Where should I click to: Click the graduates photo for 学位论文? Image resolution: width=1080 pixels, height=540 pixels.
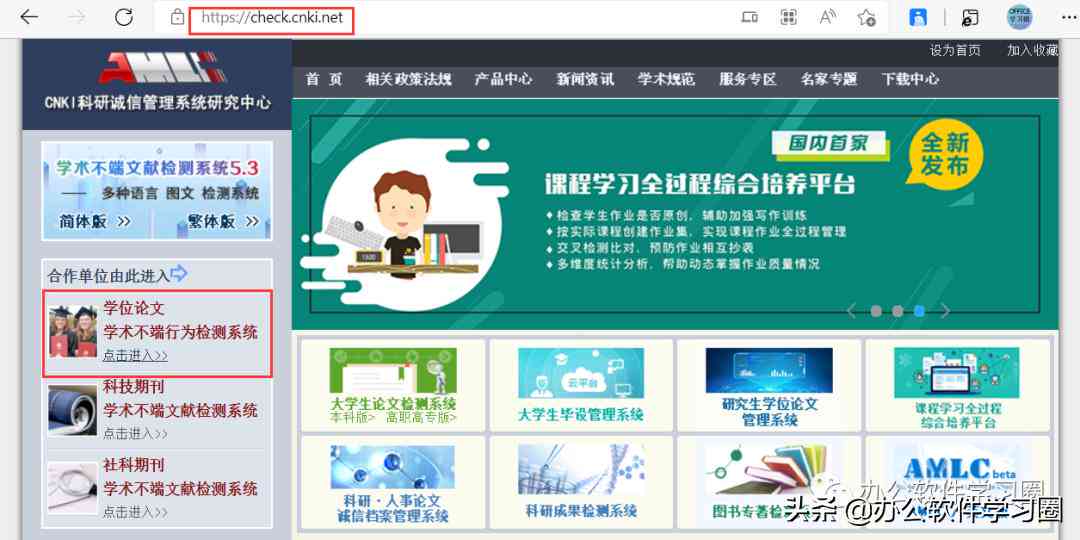[x=73, y=331]
